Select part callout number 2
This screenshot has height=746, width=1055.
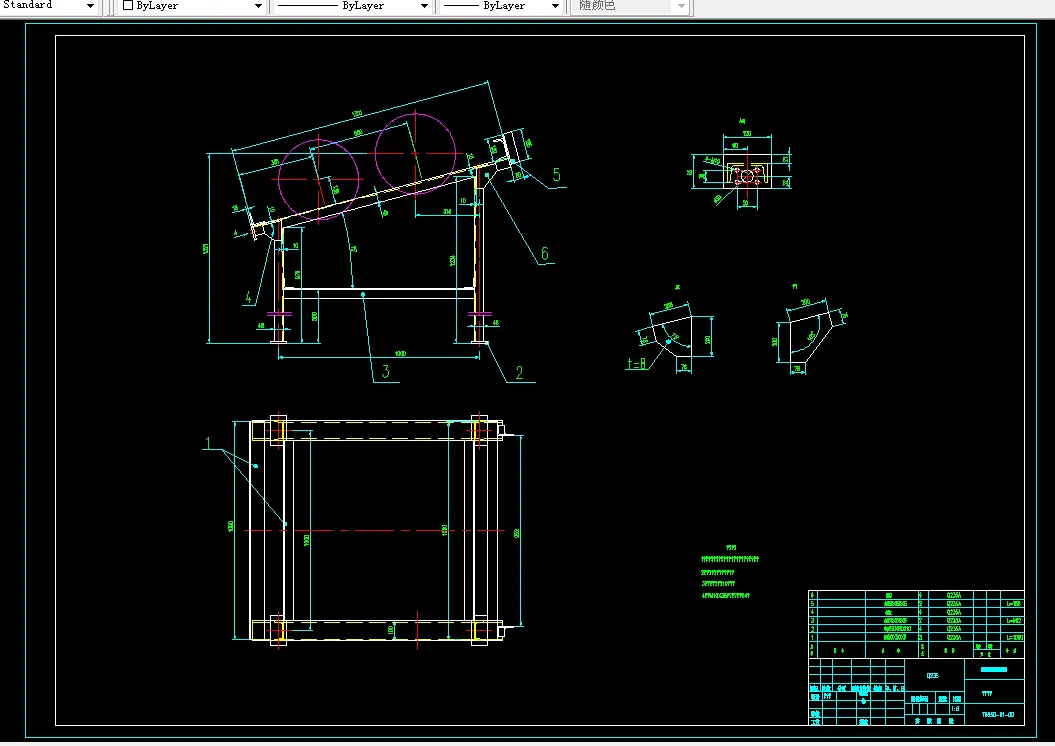[x=519, y=373]
